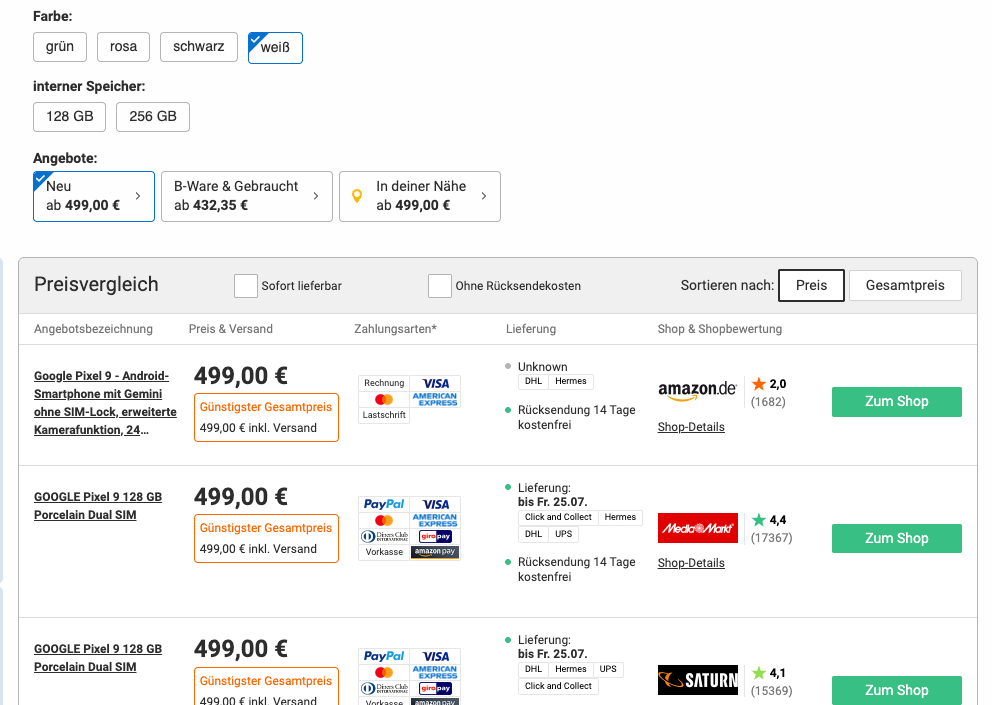Viewport: 992px width, 705px height.
Task: Click the 499,00 € price in the Saturn offer
Action: pyautogui.click(x=241, y=649)
